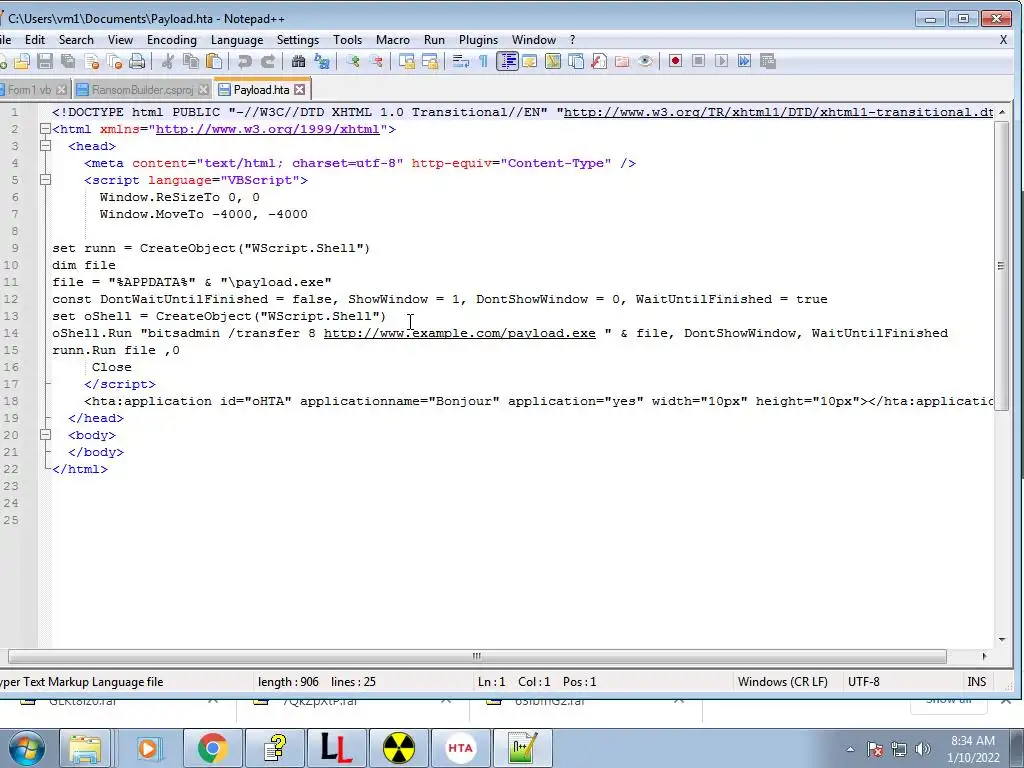Click the UTF-8 encoding status field
The height and width of the screenshot is (768, 1024).
(864, 682)
